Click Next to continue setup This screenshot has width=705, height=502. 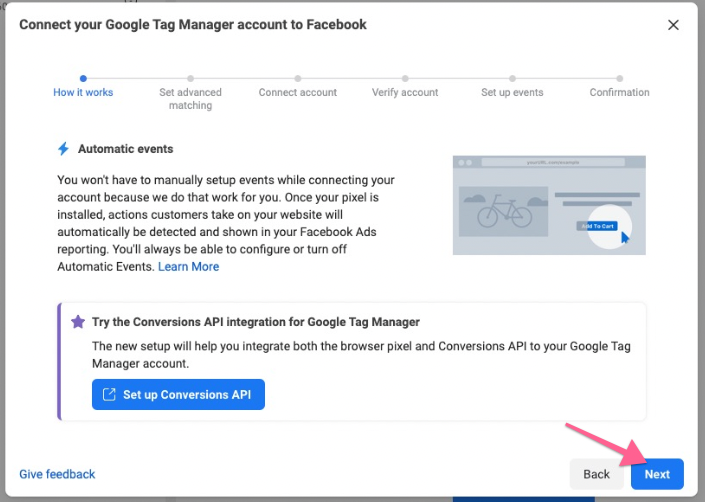(x=657, y=474)
